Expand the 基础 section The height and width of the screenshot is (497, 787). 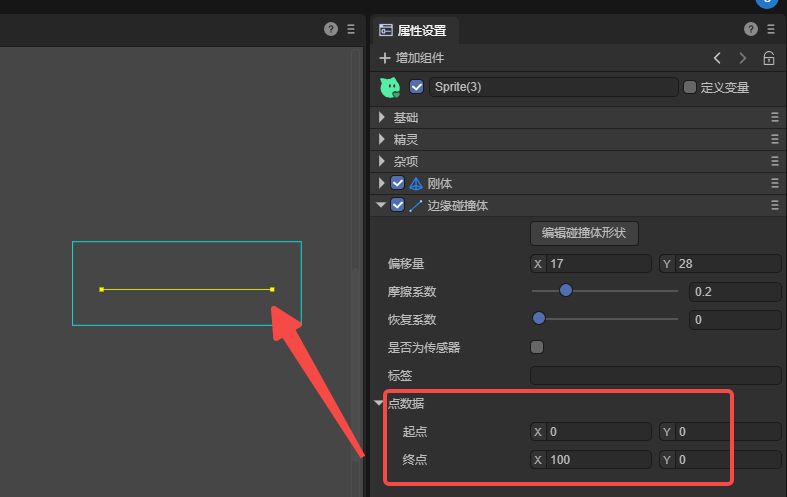[381, 117]
